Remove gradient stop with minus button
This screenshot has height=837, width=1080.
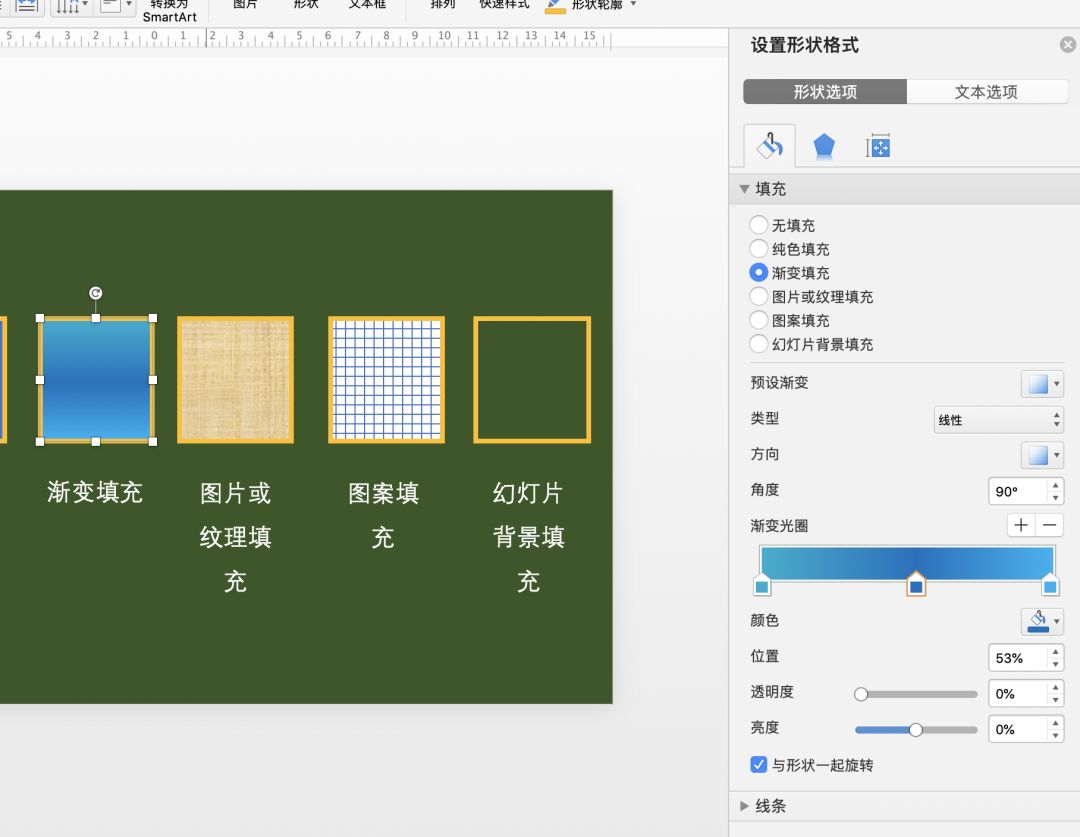pyautogui.click(x=1049, y=525)
